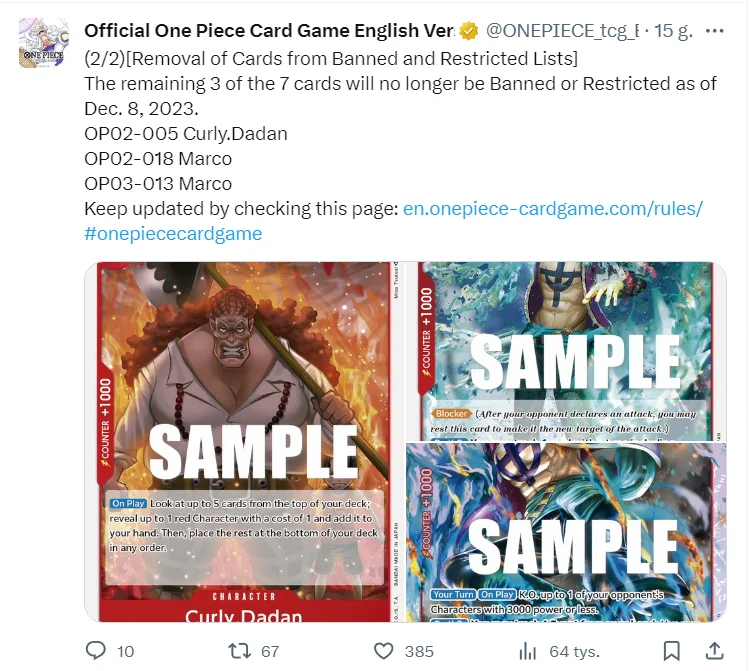The width and height of the screenshot is (749, 671).
Task: Click the retweet arrows icon
Action: 239,651
